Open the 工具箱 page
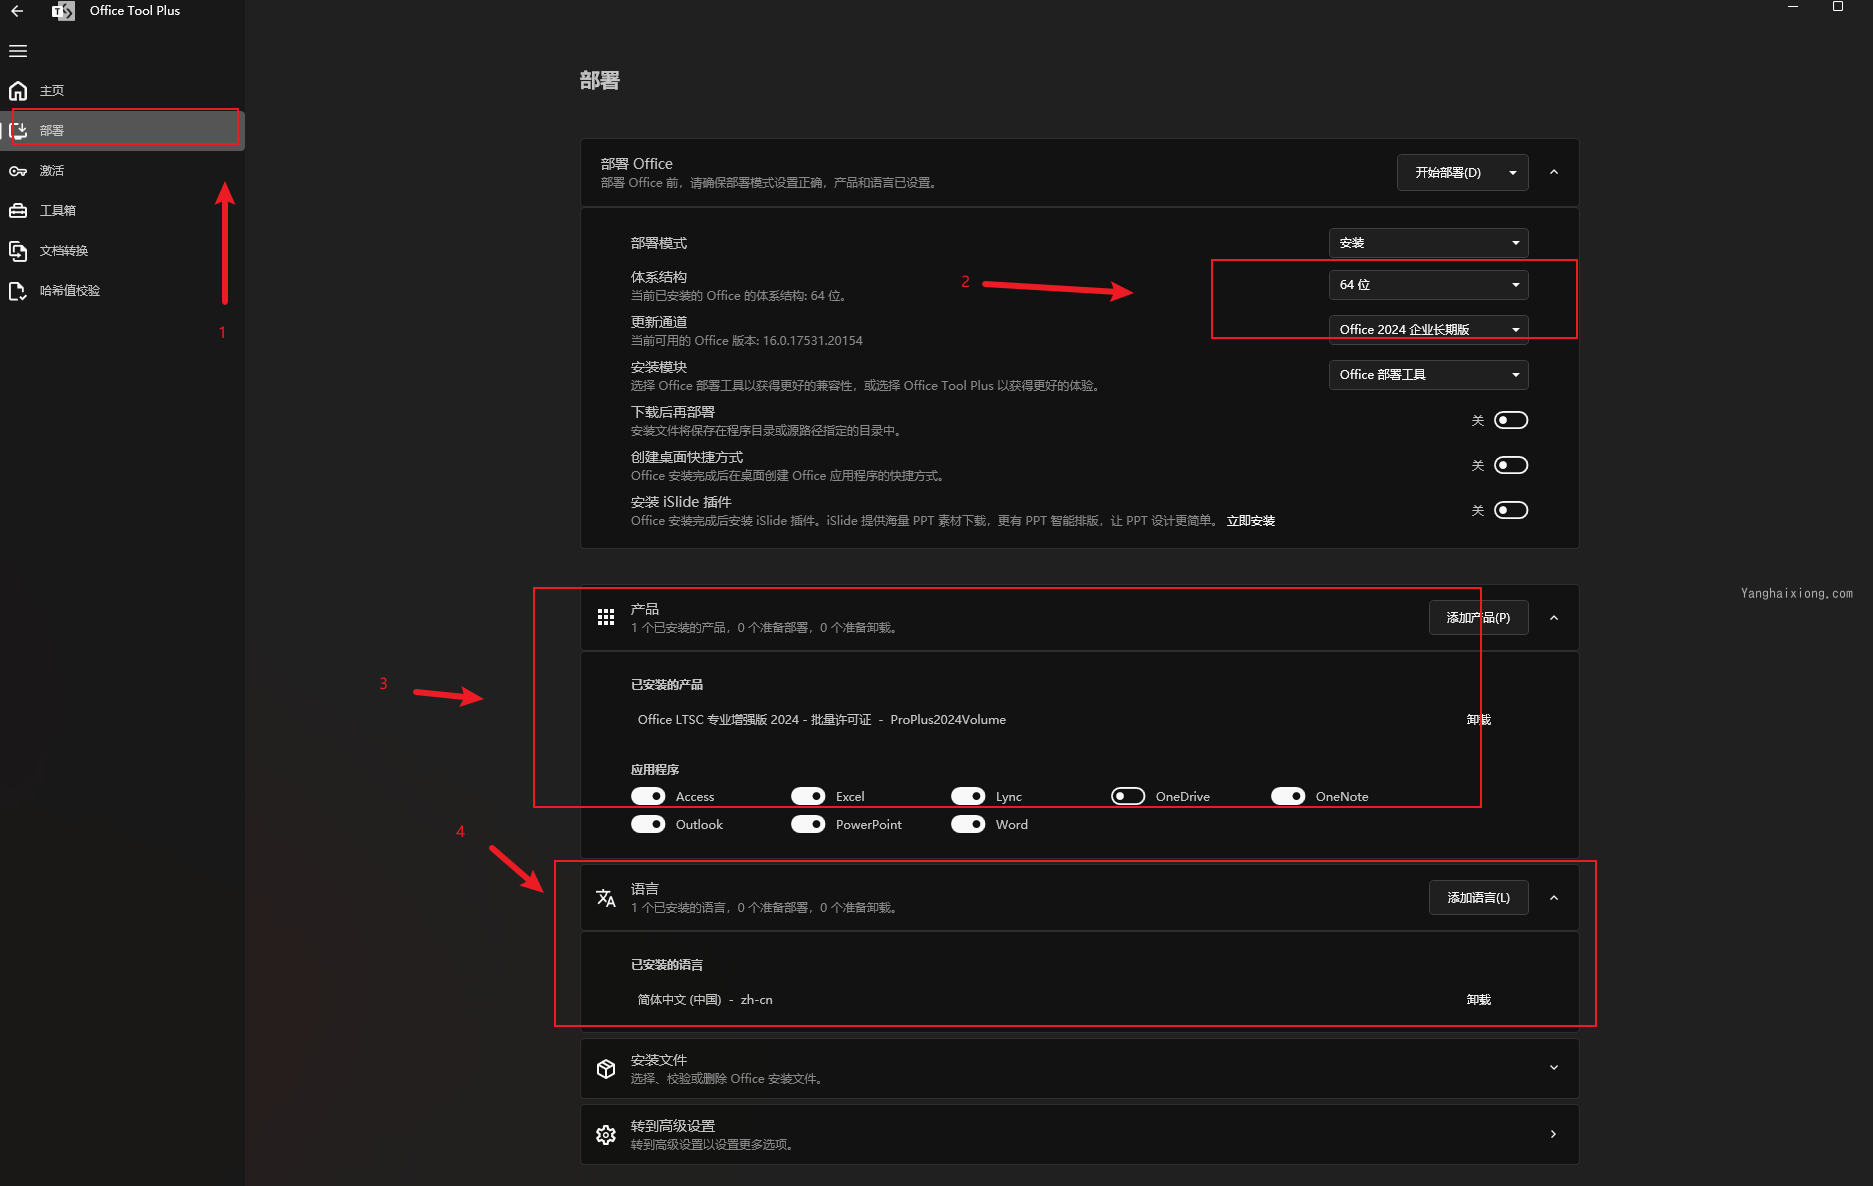This screenshot has width=1873, height=1186. coord(122,211)
